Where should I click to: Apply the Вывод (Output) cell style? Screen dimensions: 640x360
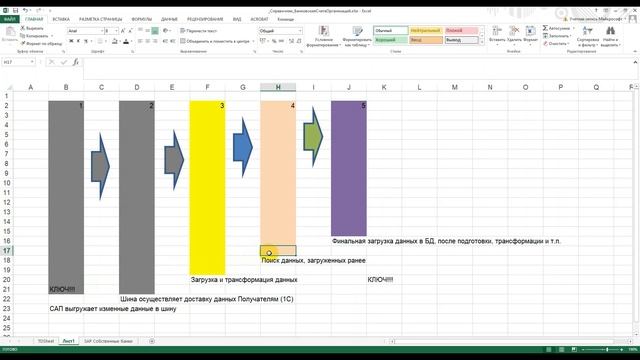coord(461,40)
